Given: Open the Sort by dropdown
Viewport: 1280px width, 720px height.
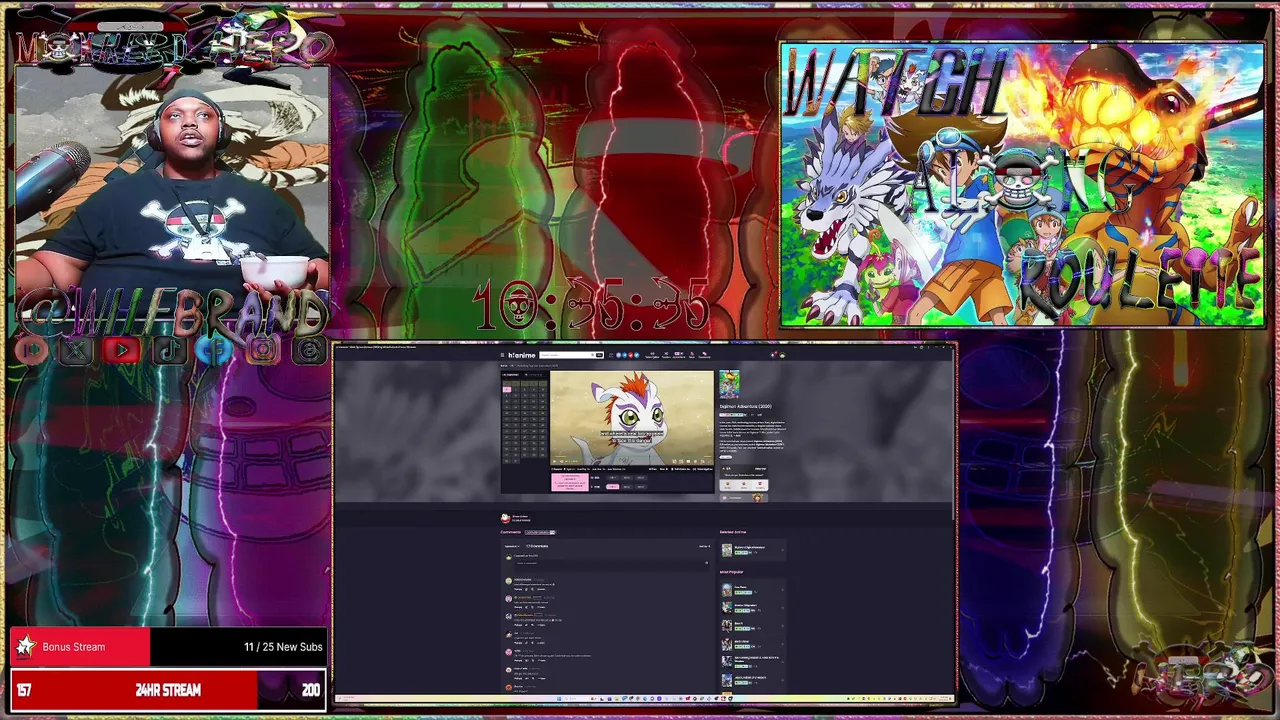Looking at the screenshot, I should (704, 546).
